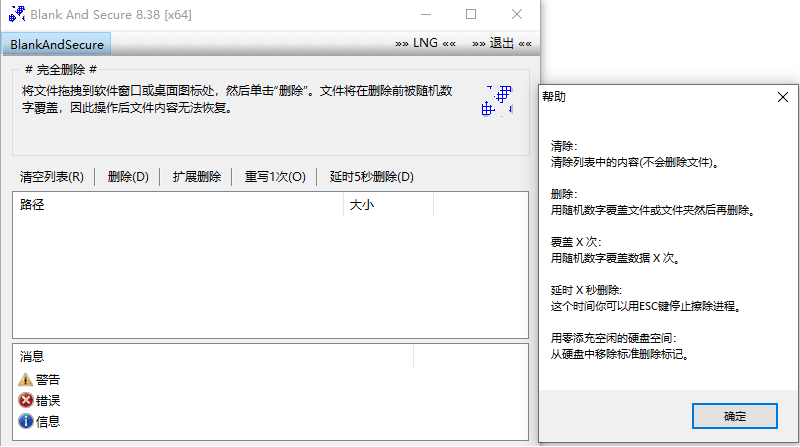Click the blue dotted logo in delete panel
This screenshot has width=800, height=447.
click(497, 101)
